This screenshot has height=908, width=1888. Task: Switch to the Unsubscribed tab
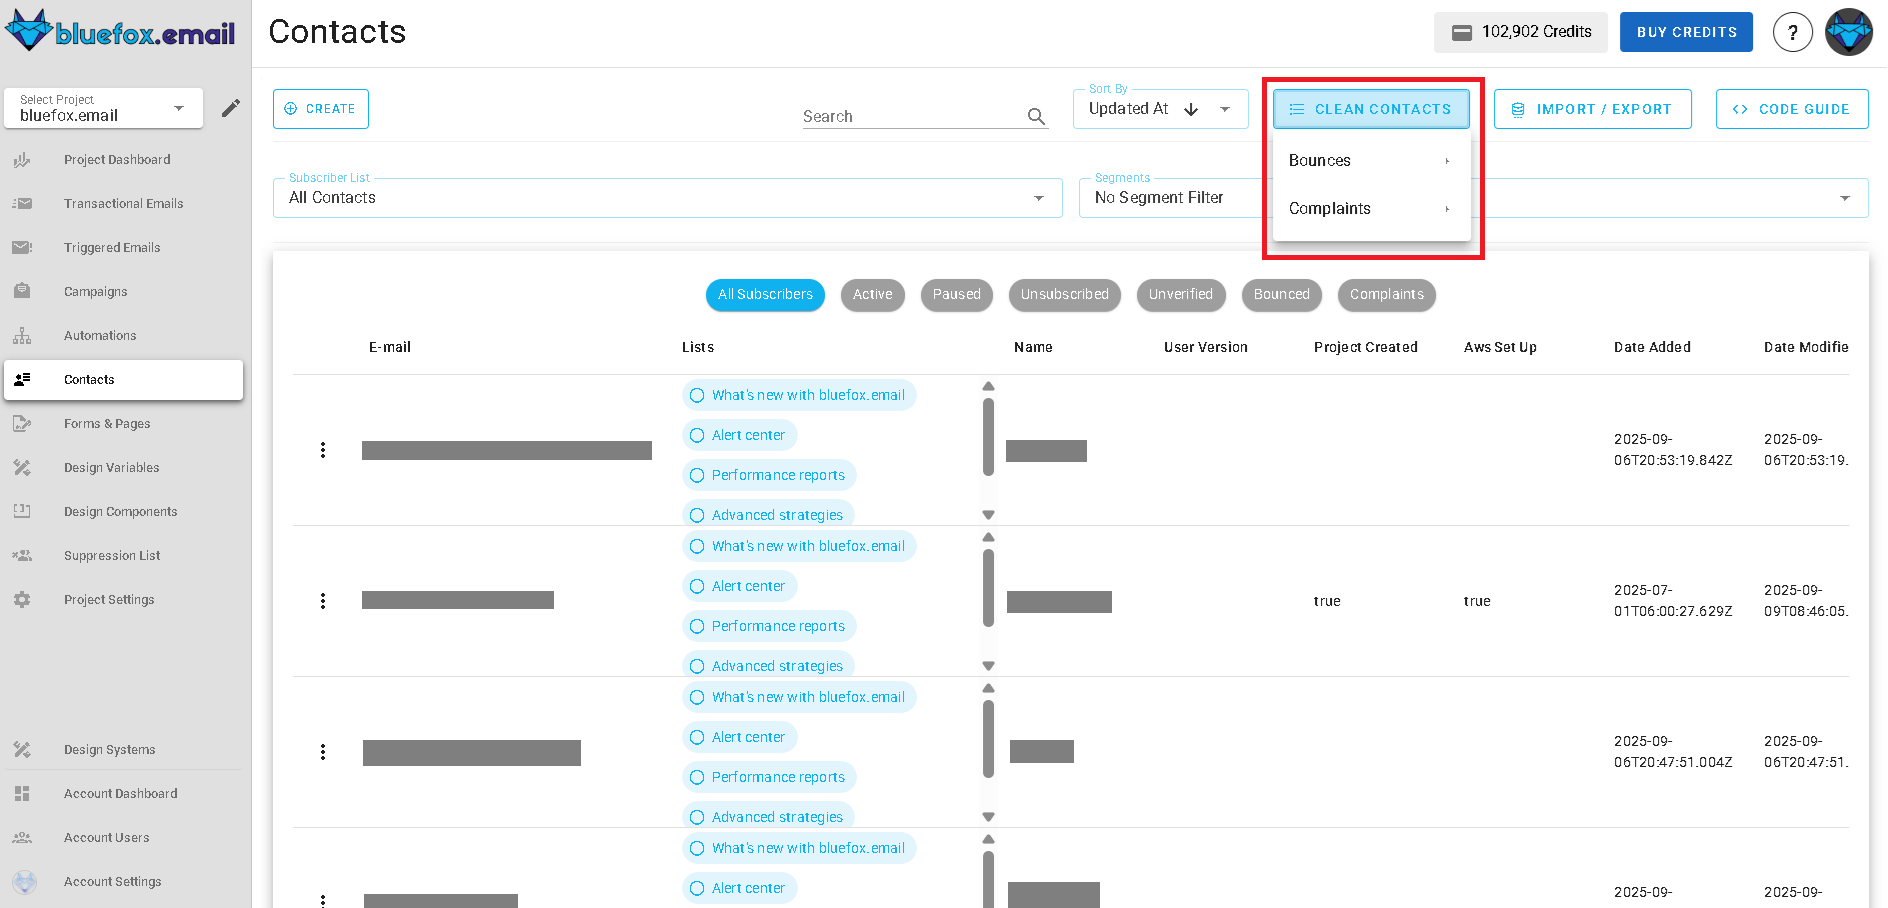pyautogui.click(x=1064, y=294)
